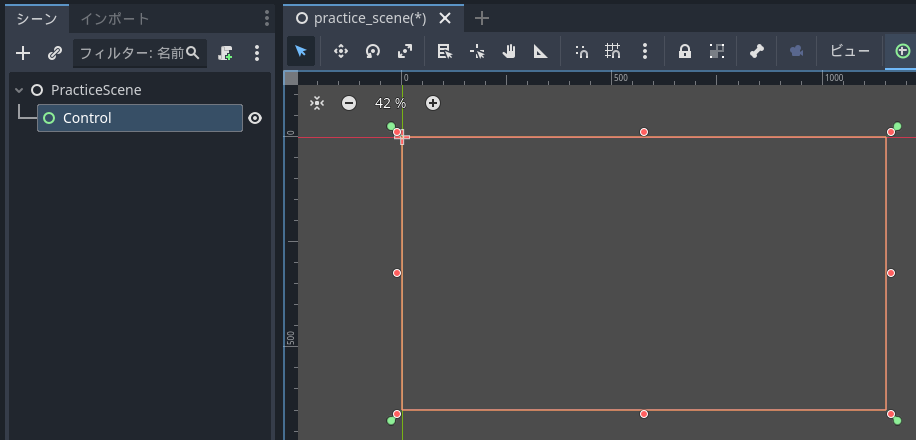Activate the Pan mode hand tool

tap(508, 52)
